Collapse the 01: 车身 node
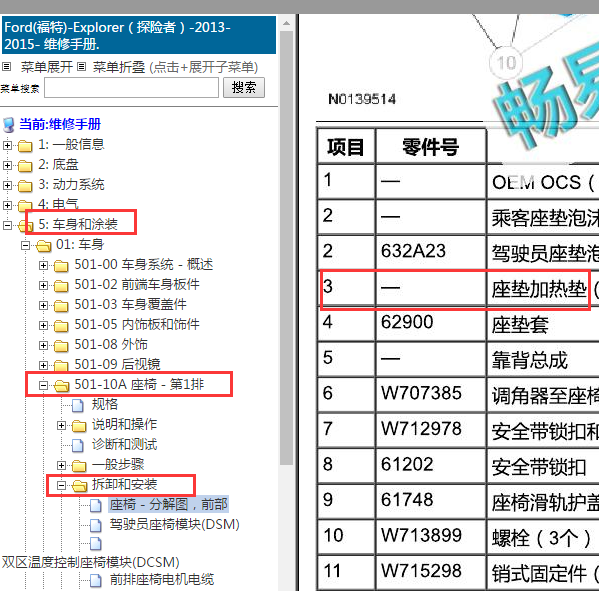 [25, 245]
